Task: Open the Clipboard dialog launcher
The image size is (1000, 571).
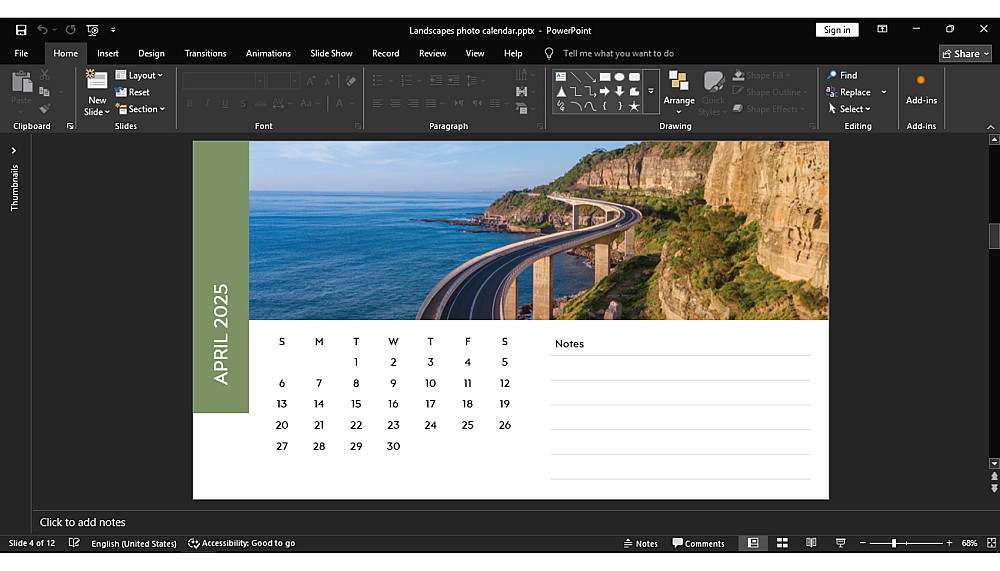Action: point(70,126)
